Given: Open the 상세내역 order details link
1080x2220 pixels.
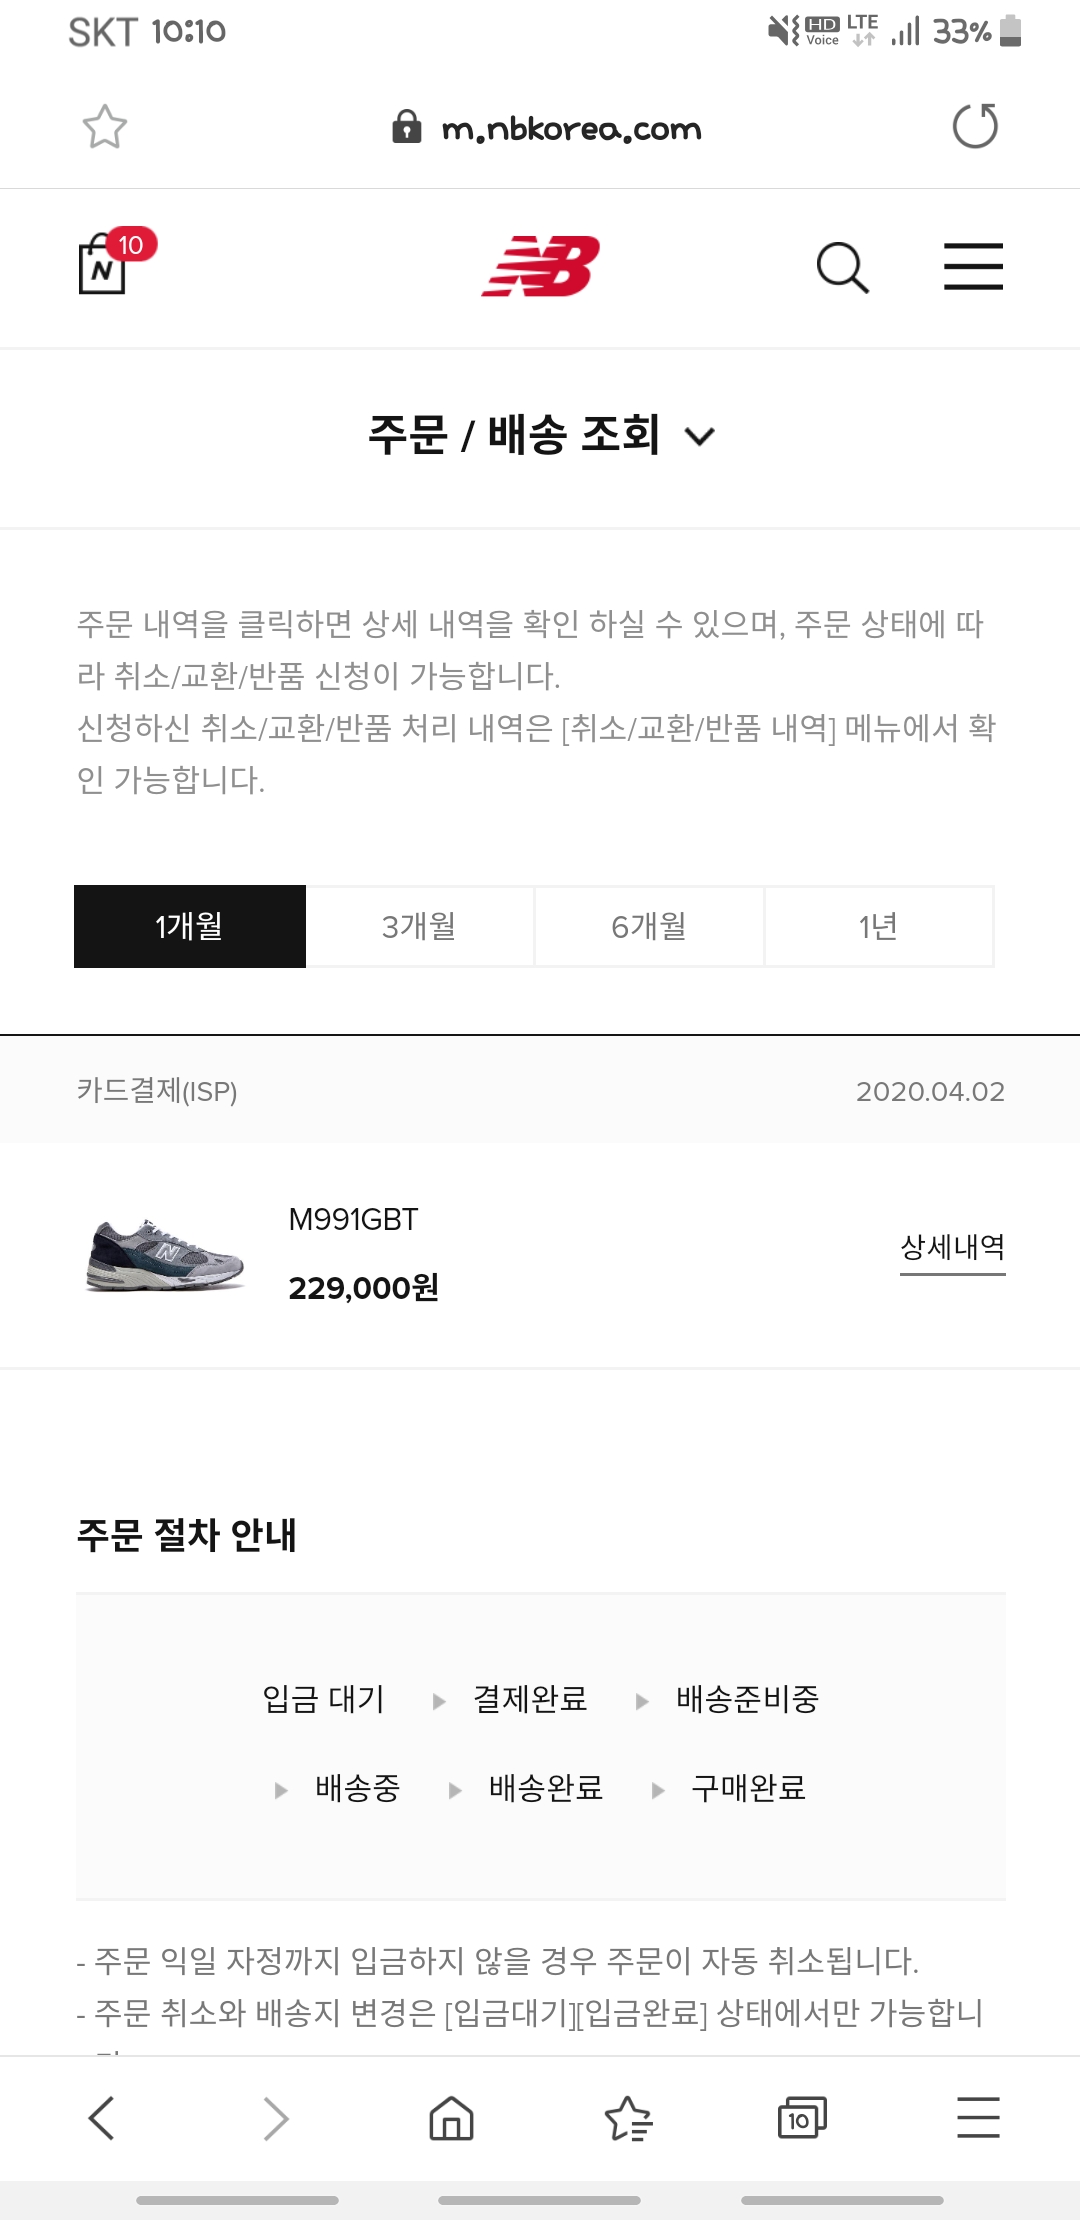Looking at the screenshot, I should click(x=952, y=1247).
